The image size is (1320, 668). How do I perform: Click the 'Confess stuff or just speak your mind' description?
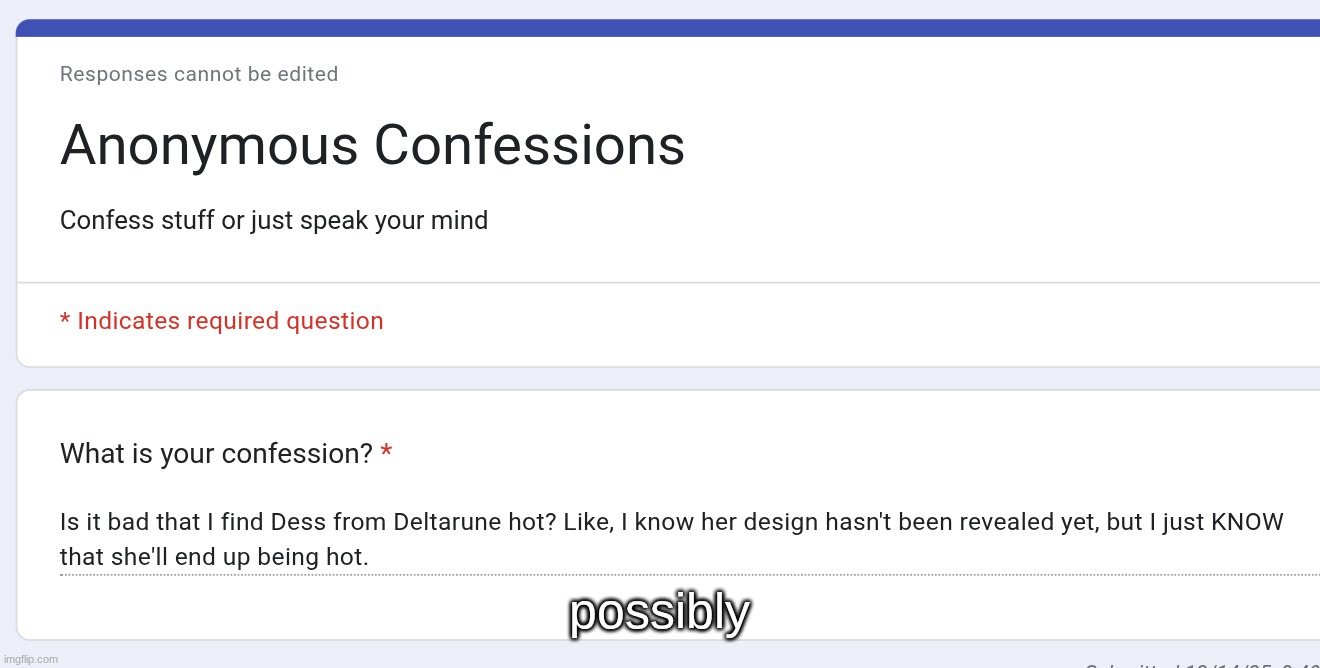pyautogui.click(x=274, y=220)
